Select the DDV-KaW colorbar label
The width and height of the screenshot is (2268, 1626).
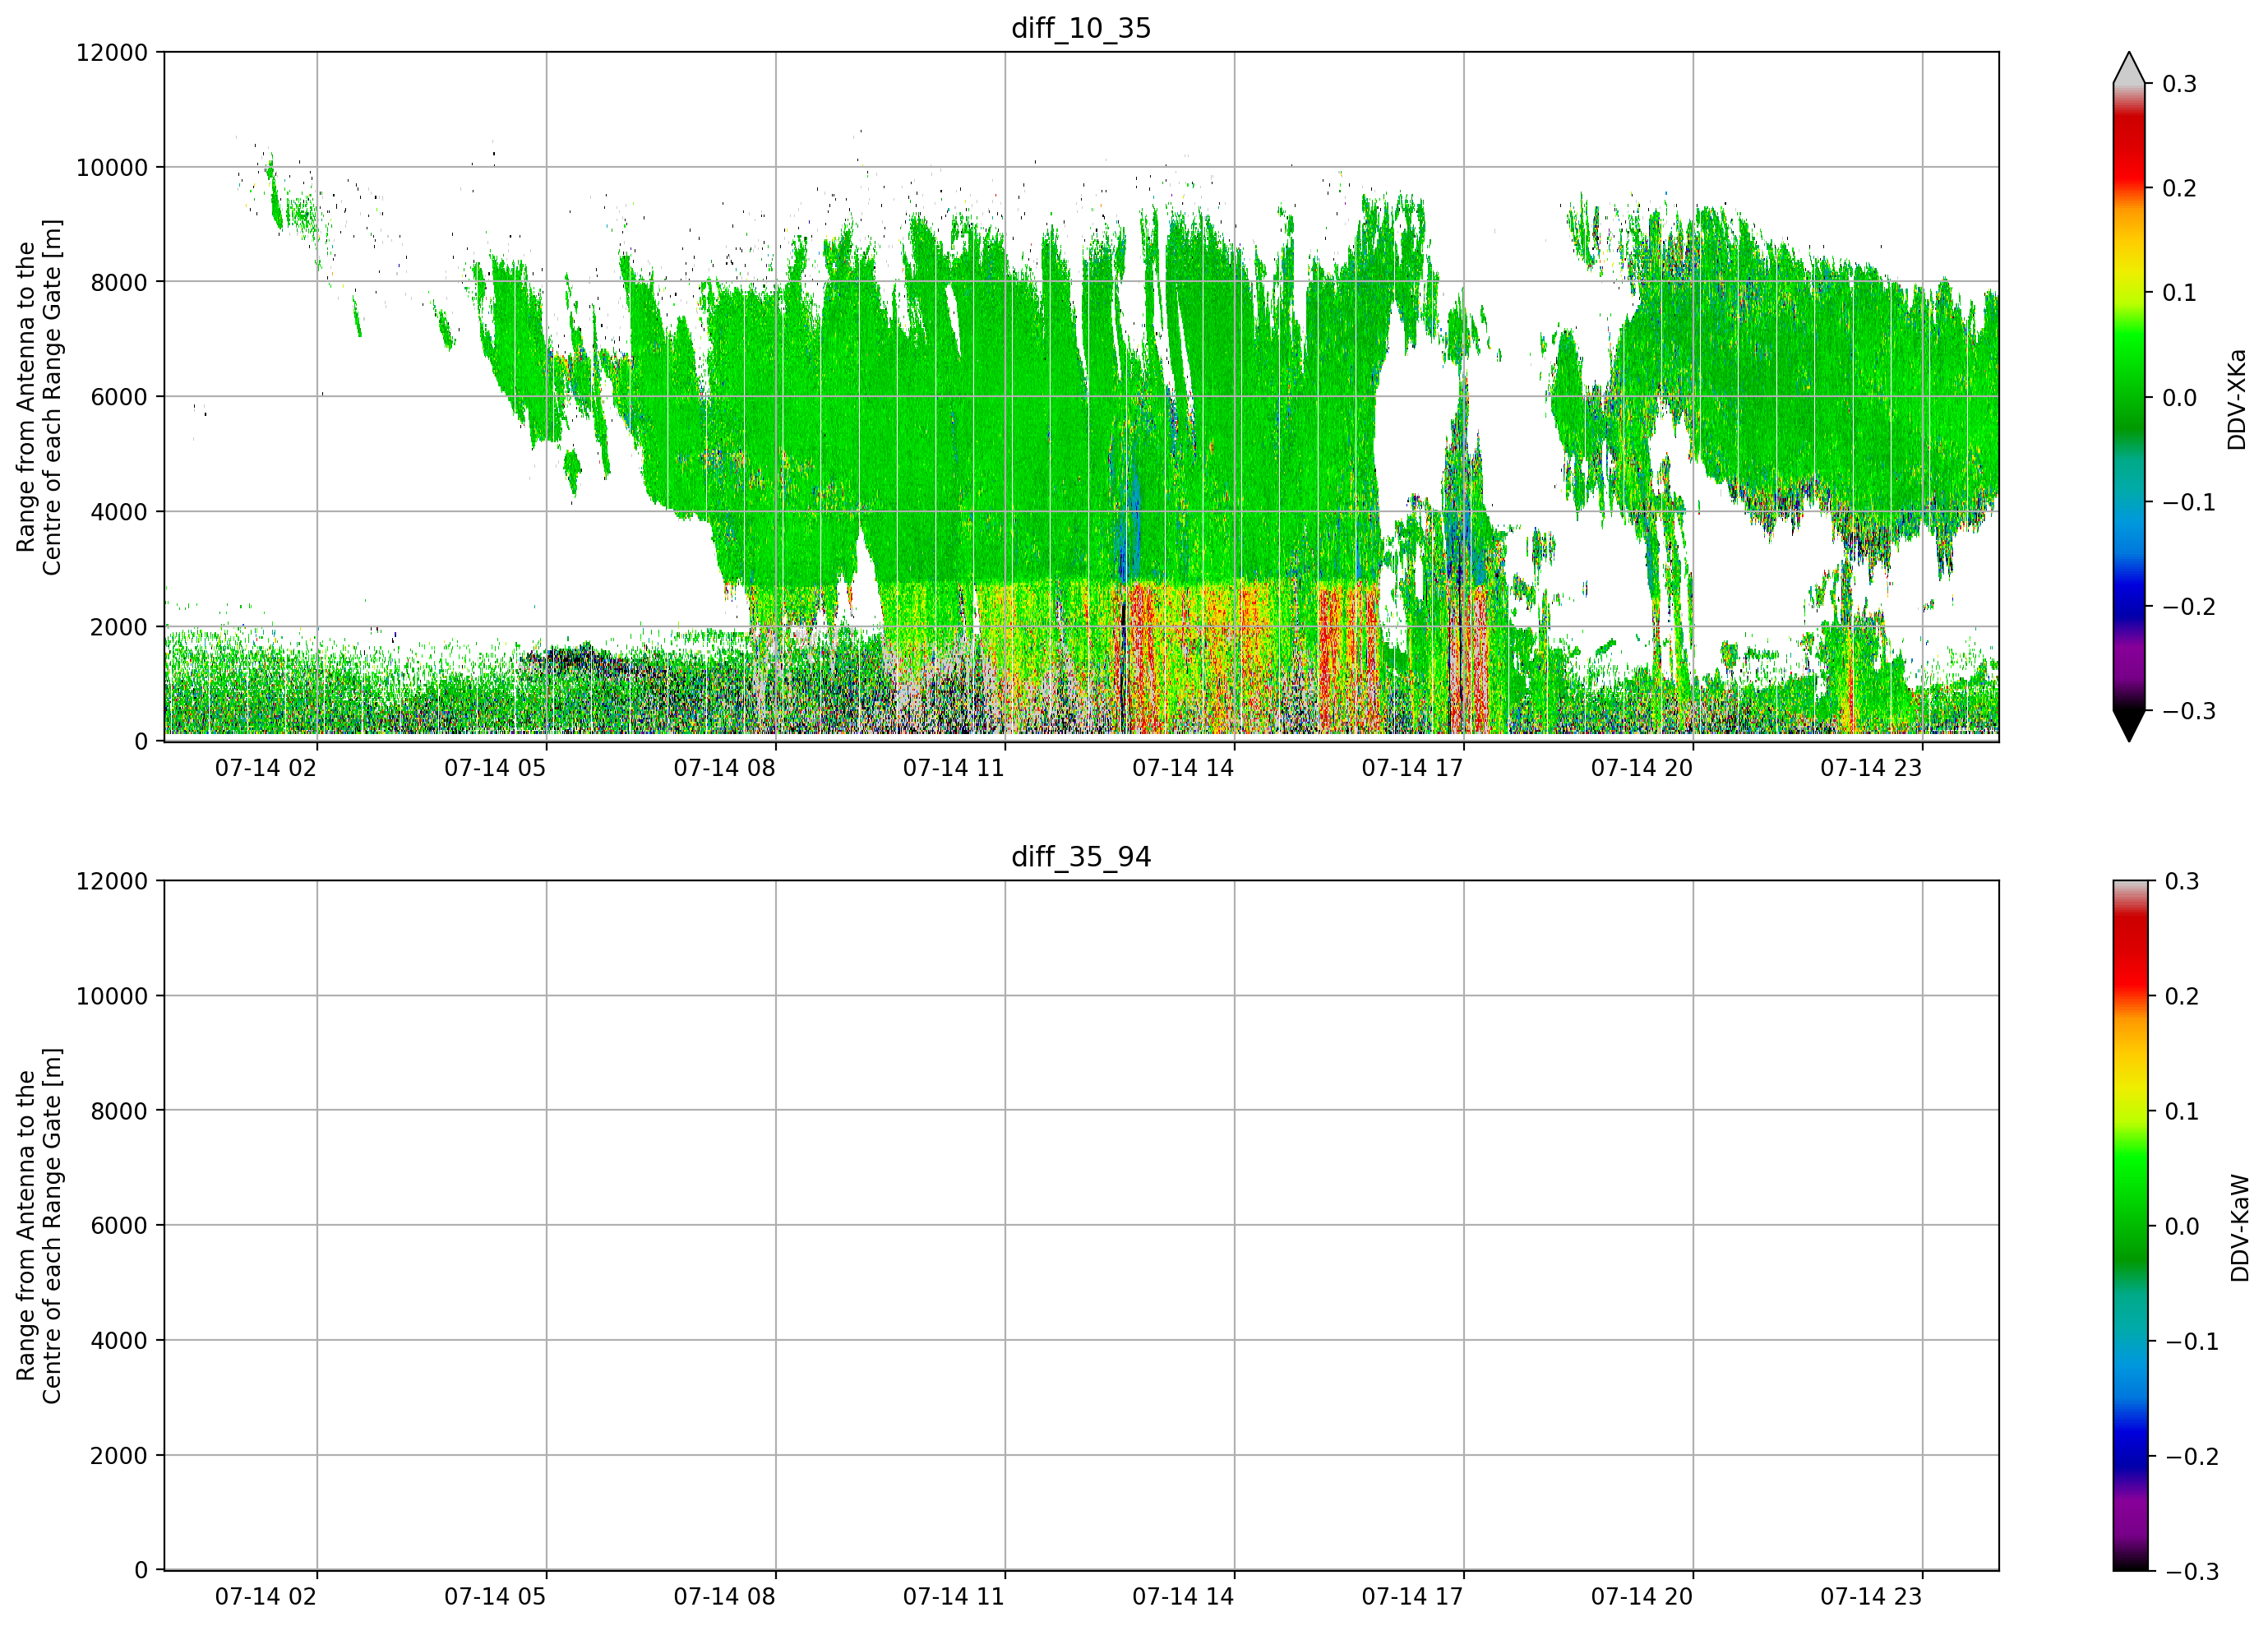2240,1228
